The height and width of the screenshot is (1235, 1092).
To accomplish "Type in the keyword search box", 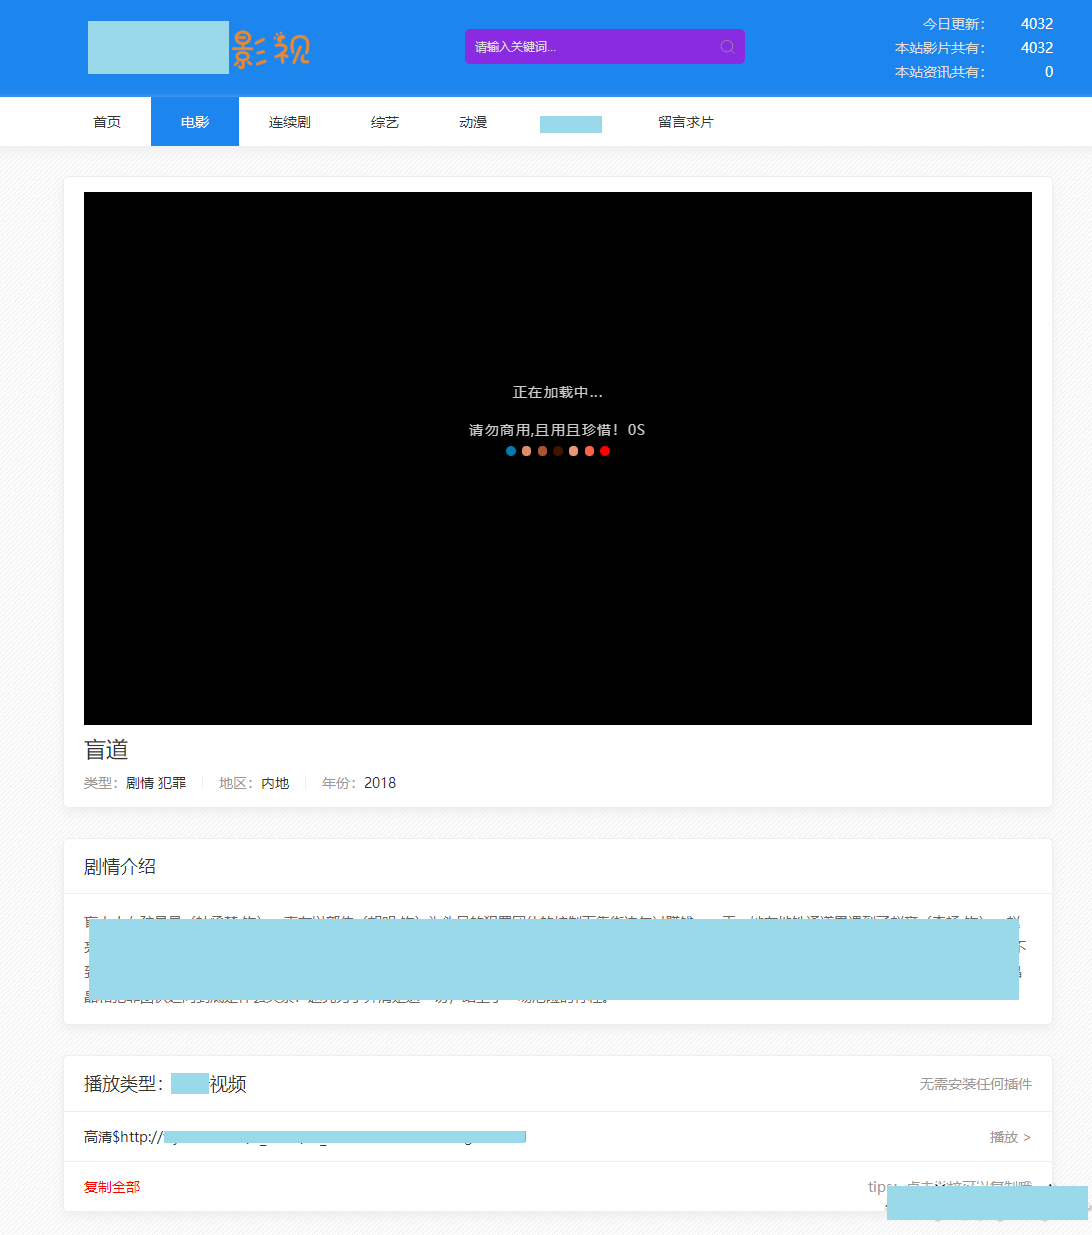I will coord(590,47).
